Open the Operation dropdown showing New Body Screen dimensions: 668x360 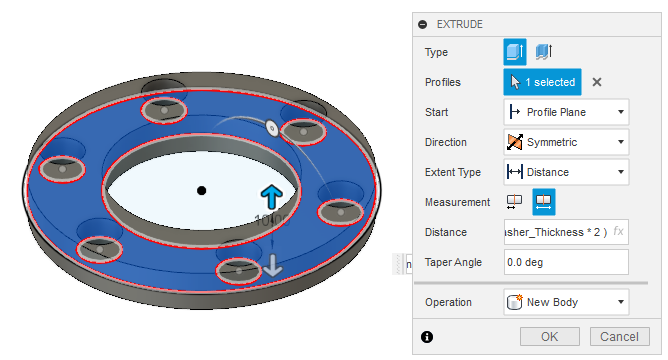566,302
